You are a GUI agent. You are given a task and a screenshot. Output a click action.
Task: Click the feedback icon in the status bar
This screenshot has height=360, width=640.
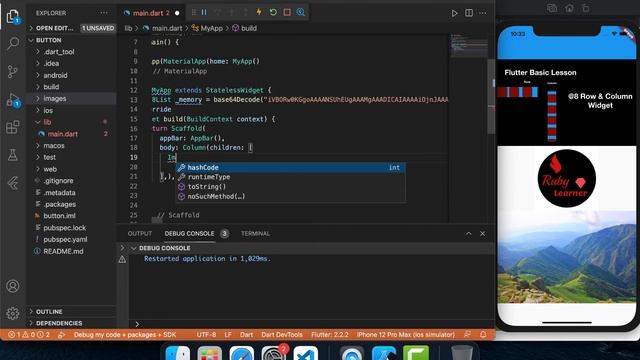coord(467,334)
